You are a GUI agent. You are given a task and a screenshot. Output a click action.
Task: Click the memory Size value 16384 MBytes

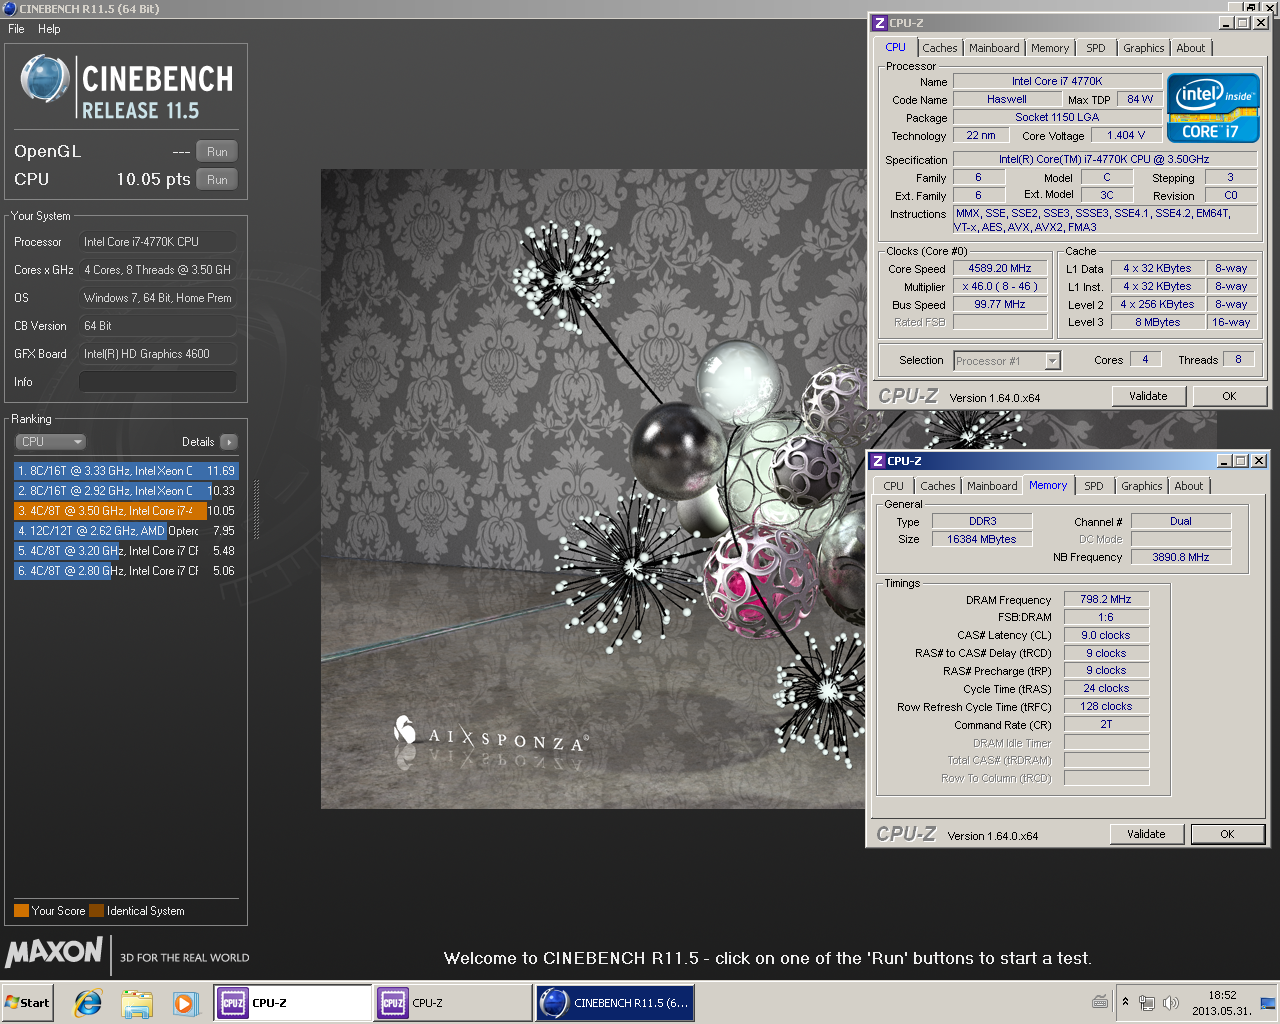(981, 539)
